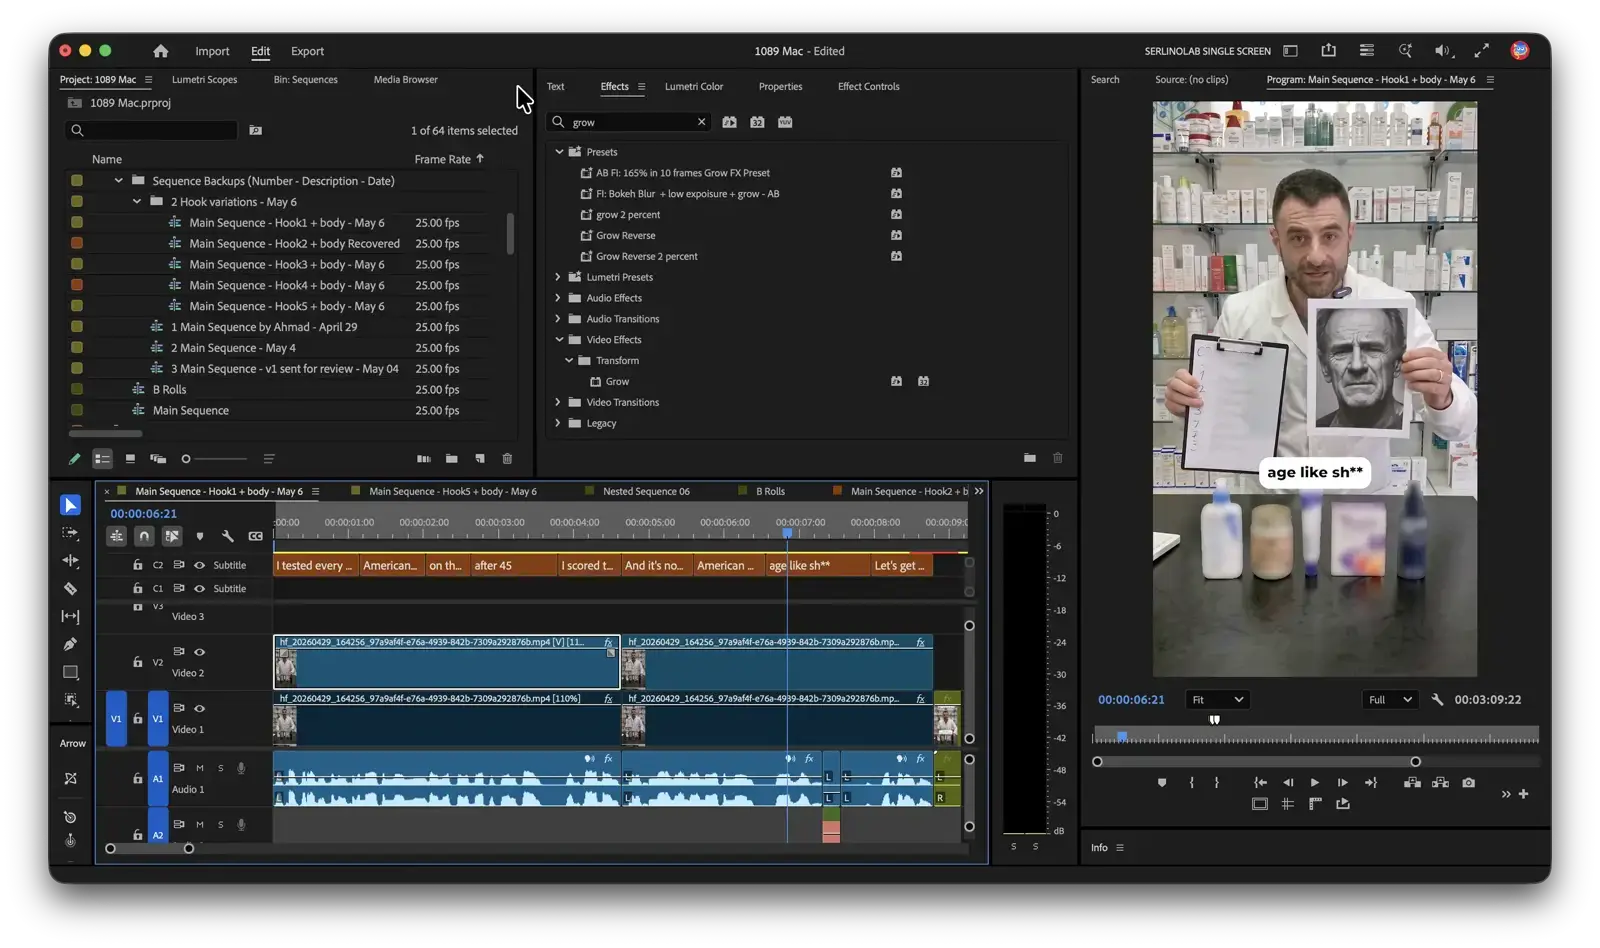Viewport: 1600px width, 948px height.
Task: Toggle lock on Video 2 track
Action: click(137, 662)
